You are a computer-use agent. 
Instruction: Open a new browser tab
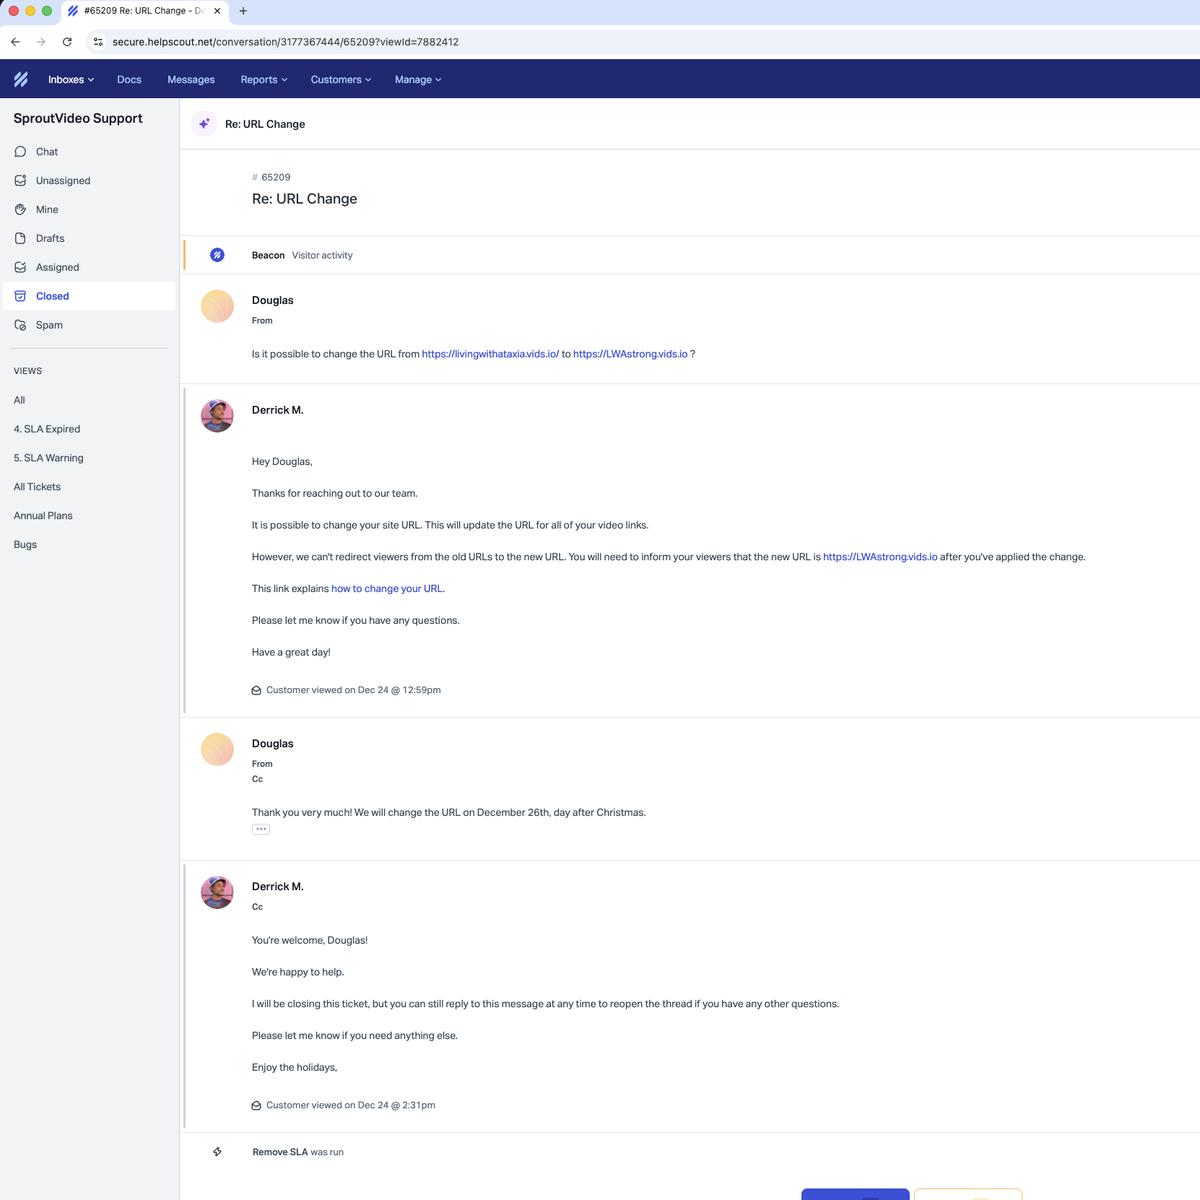click(243, 11)
